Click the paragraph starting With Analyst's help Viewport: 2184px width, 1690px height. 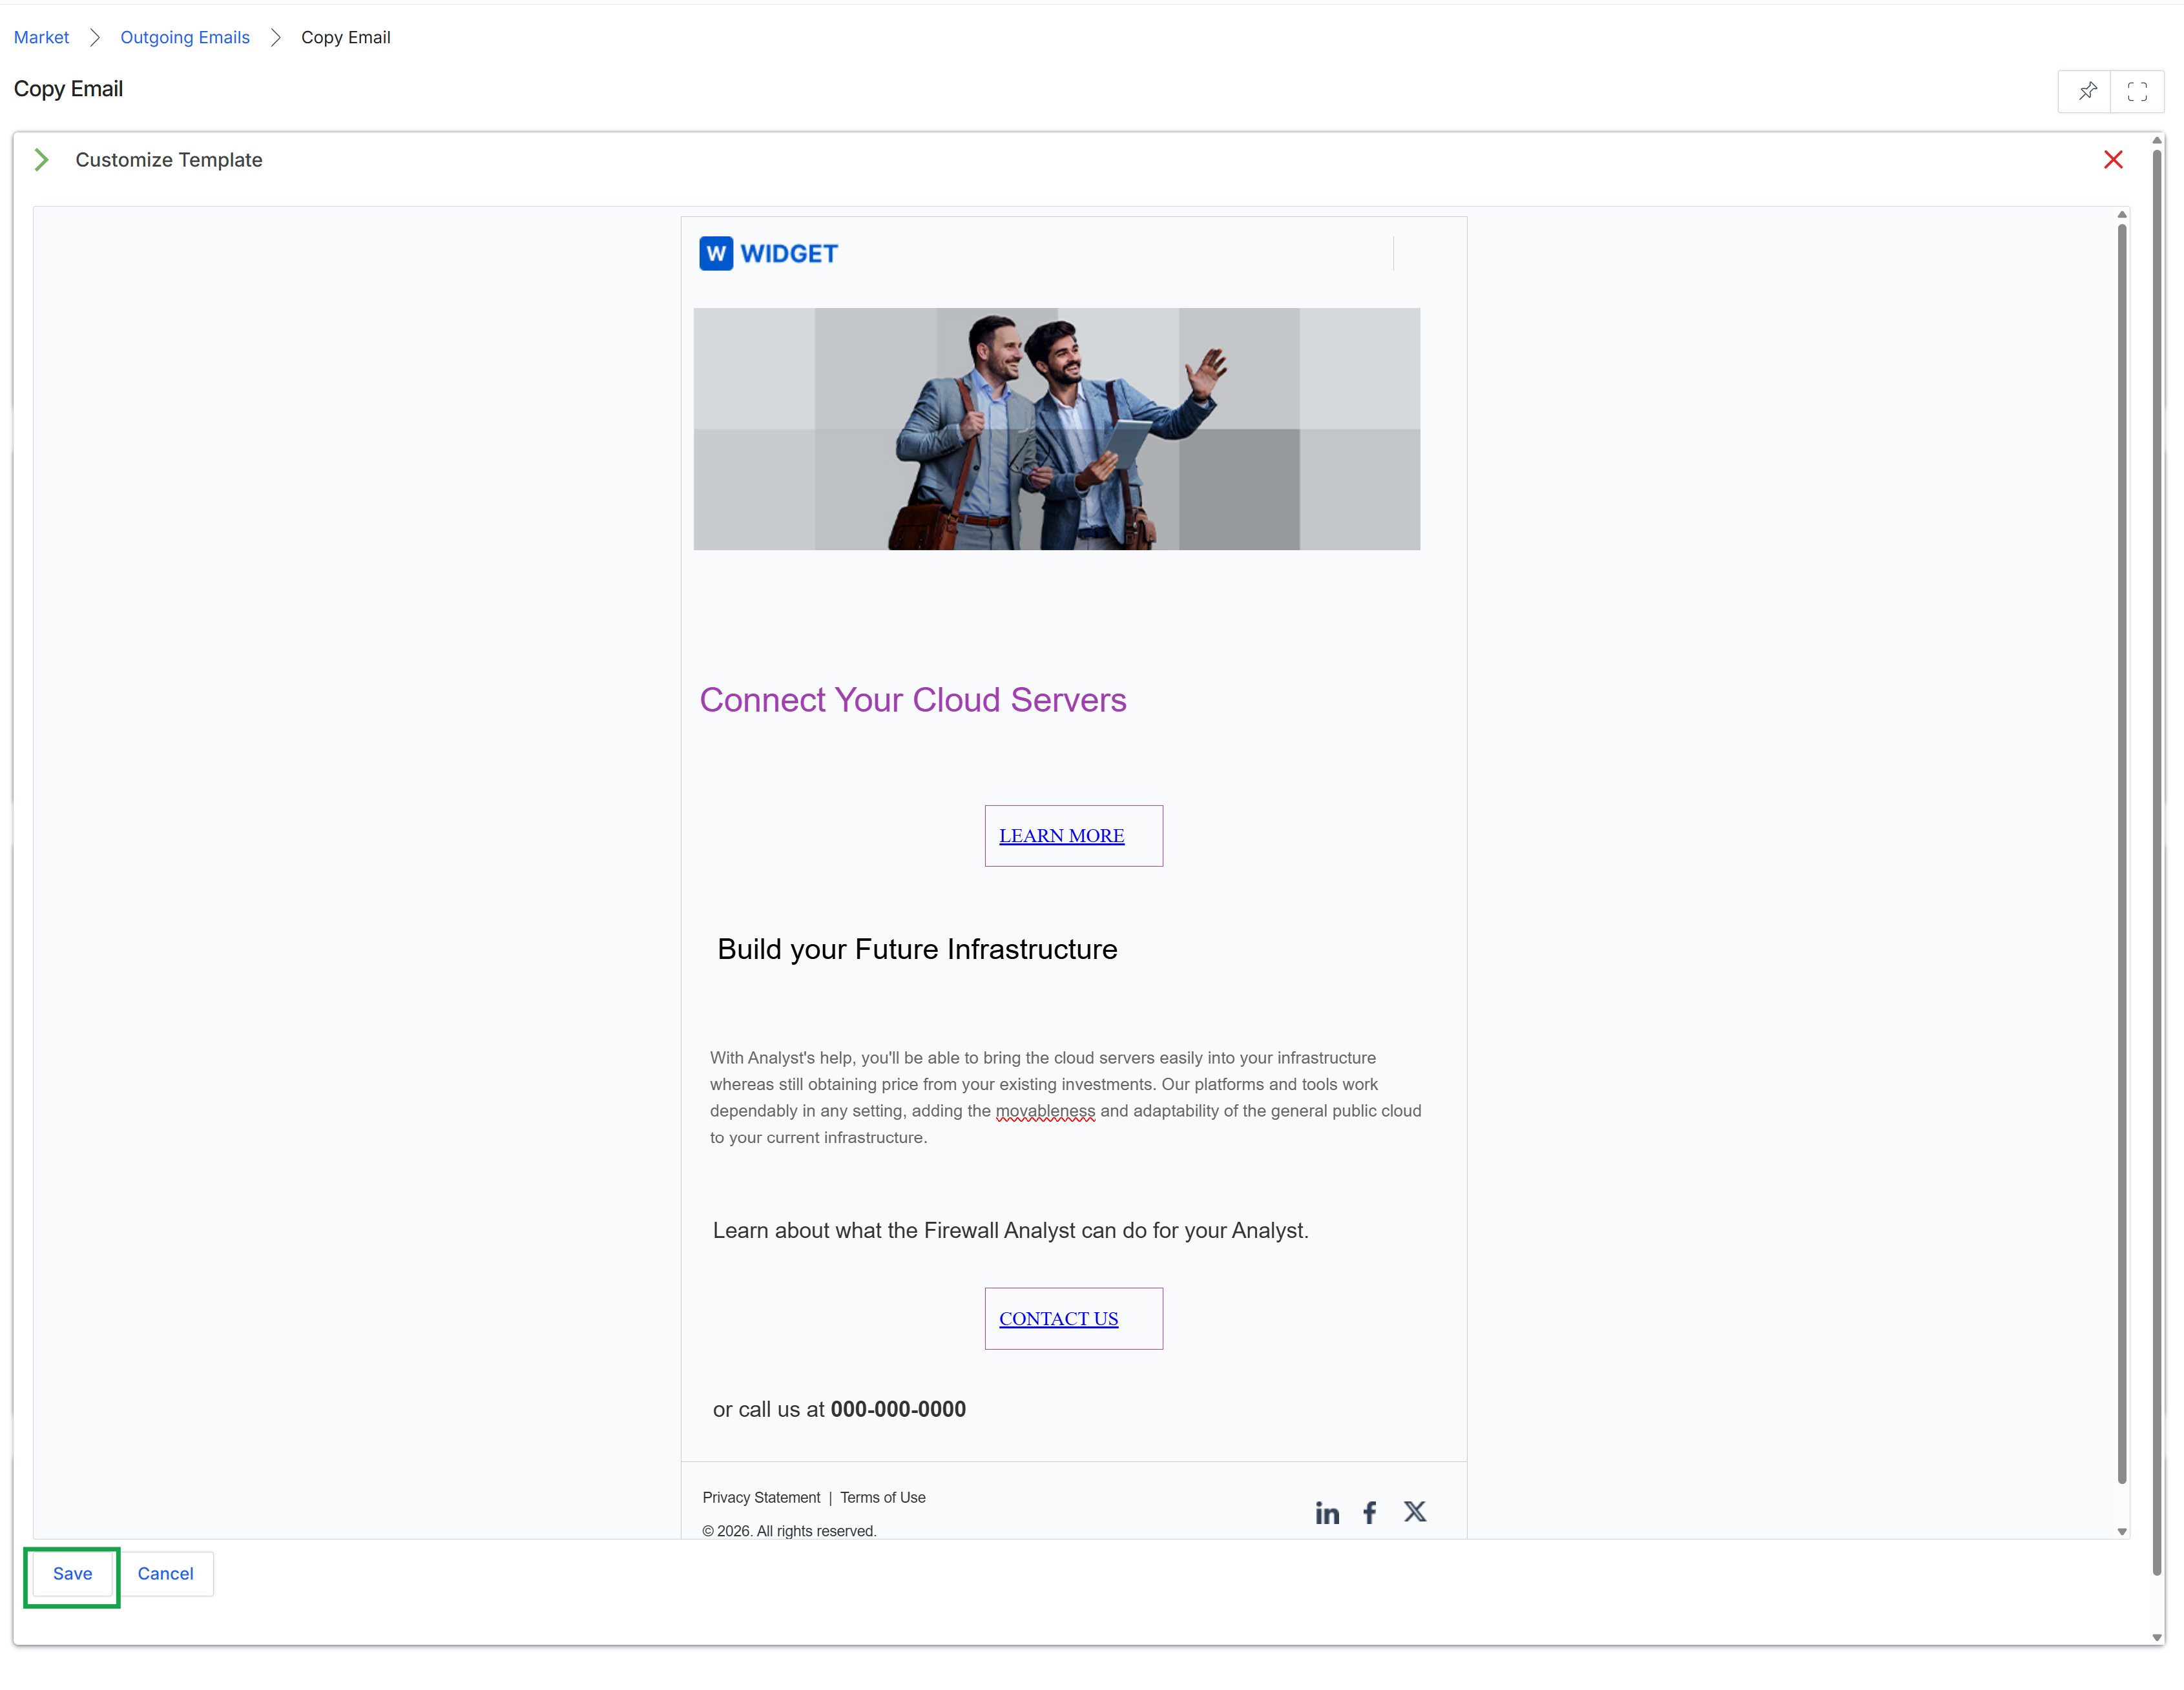1065,1097
